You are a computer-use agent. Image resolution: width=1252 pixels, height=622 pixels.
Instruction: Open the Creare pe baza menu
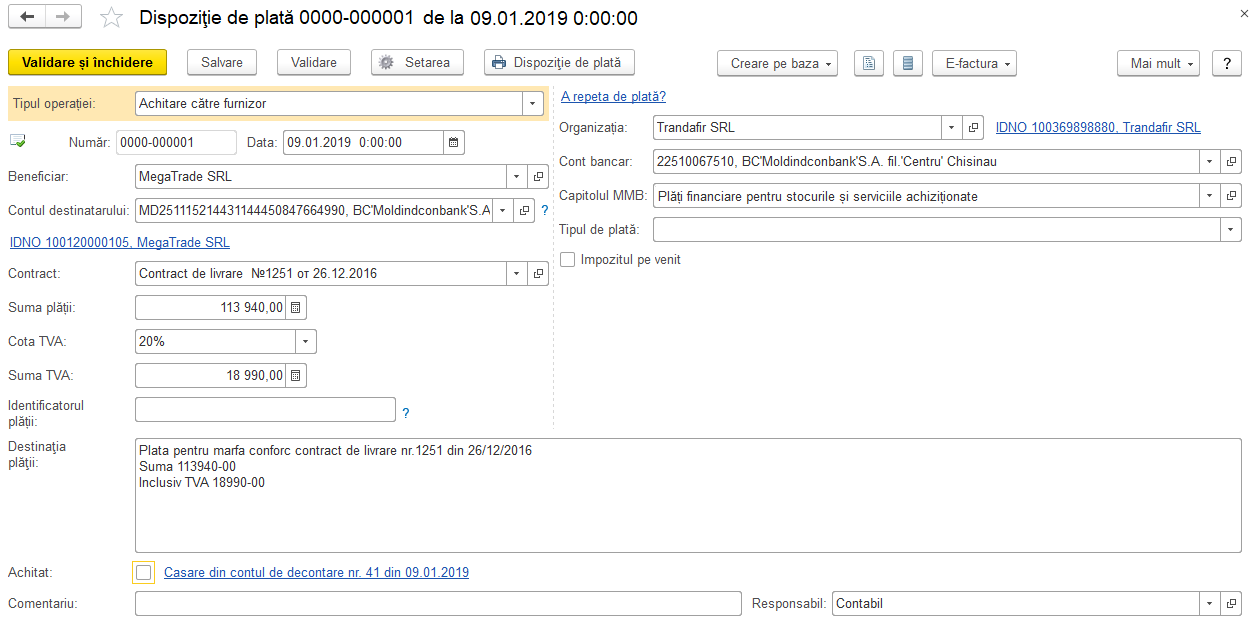pos(777,63)
